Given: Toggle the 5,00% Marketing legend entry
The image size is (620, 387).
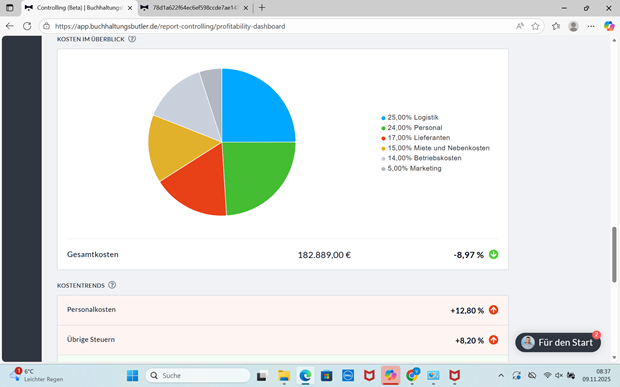Looking at the screenshot, I should [411, 168].
